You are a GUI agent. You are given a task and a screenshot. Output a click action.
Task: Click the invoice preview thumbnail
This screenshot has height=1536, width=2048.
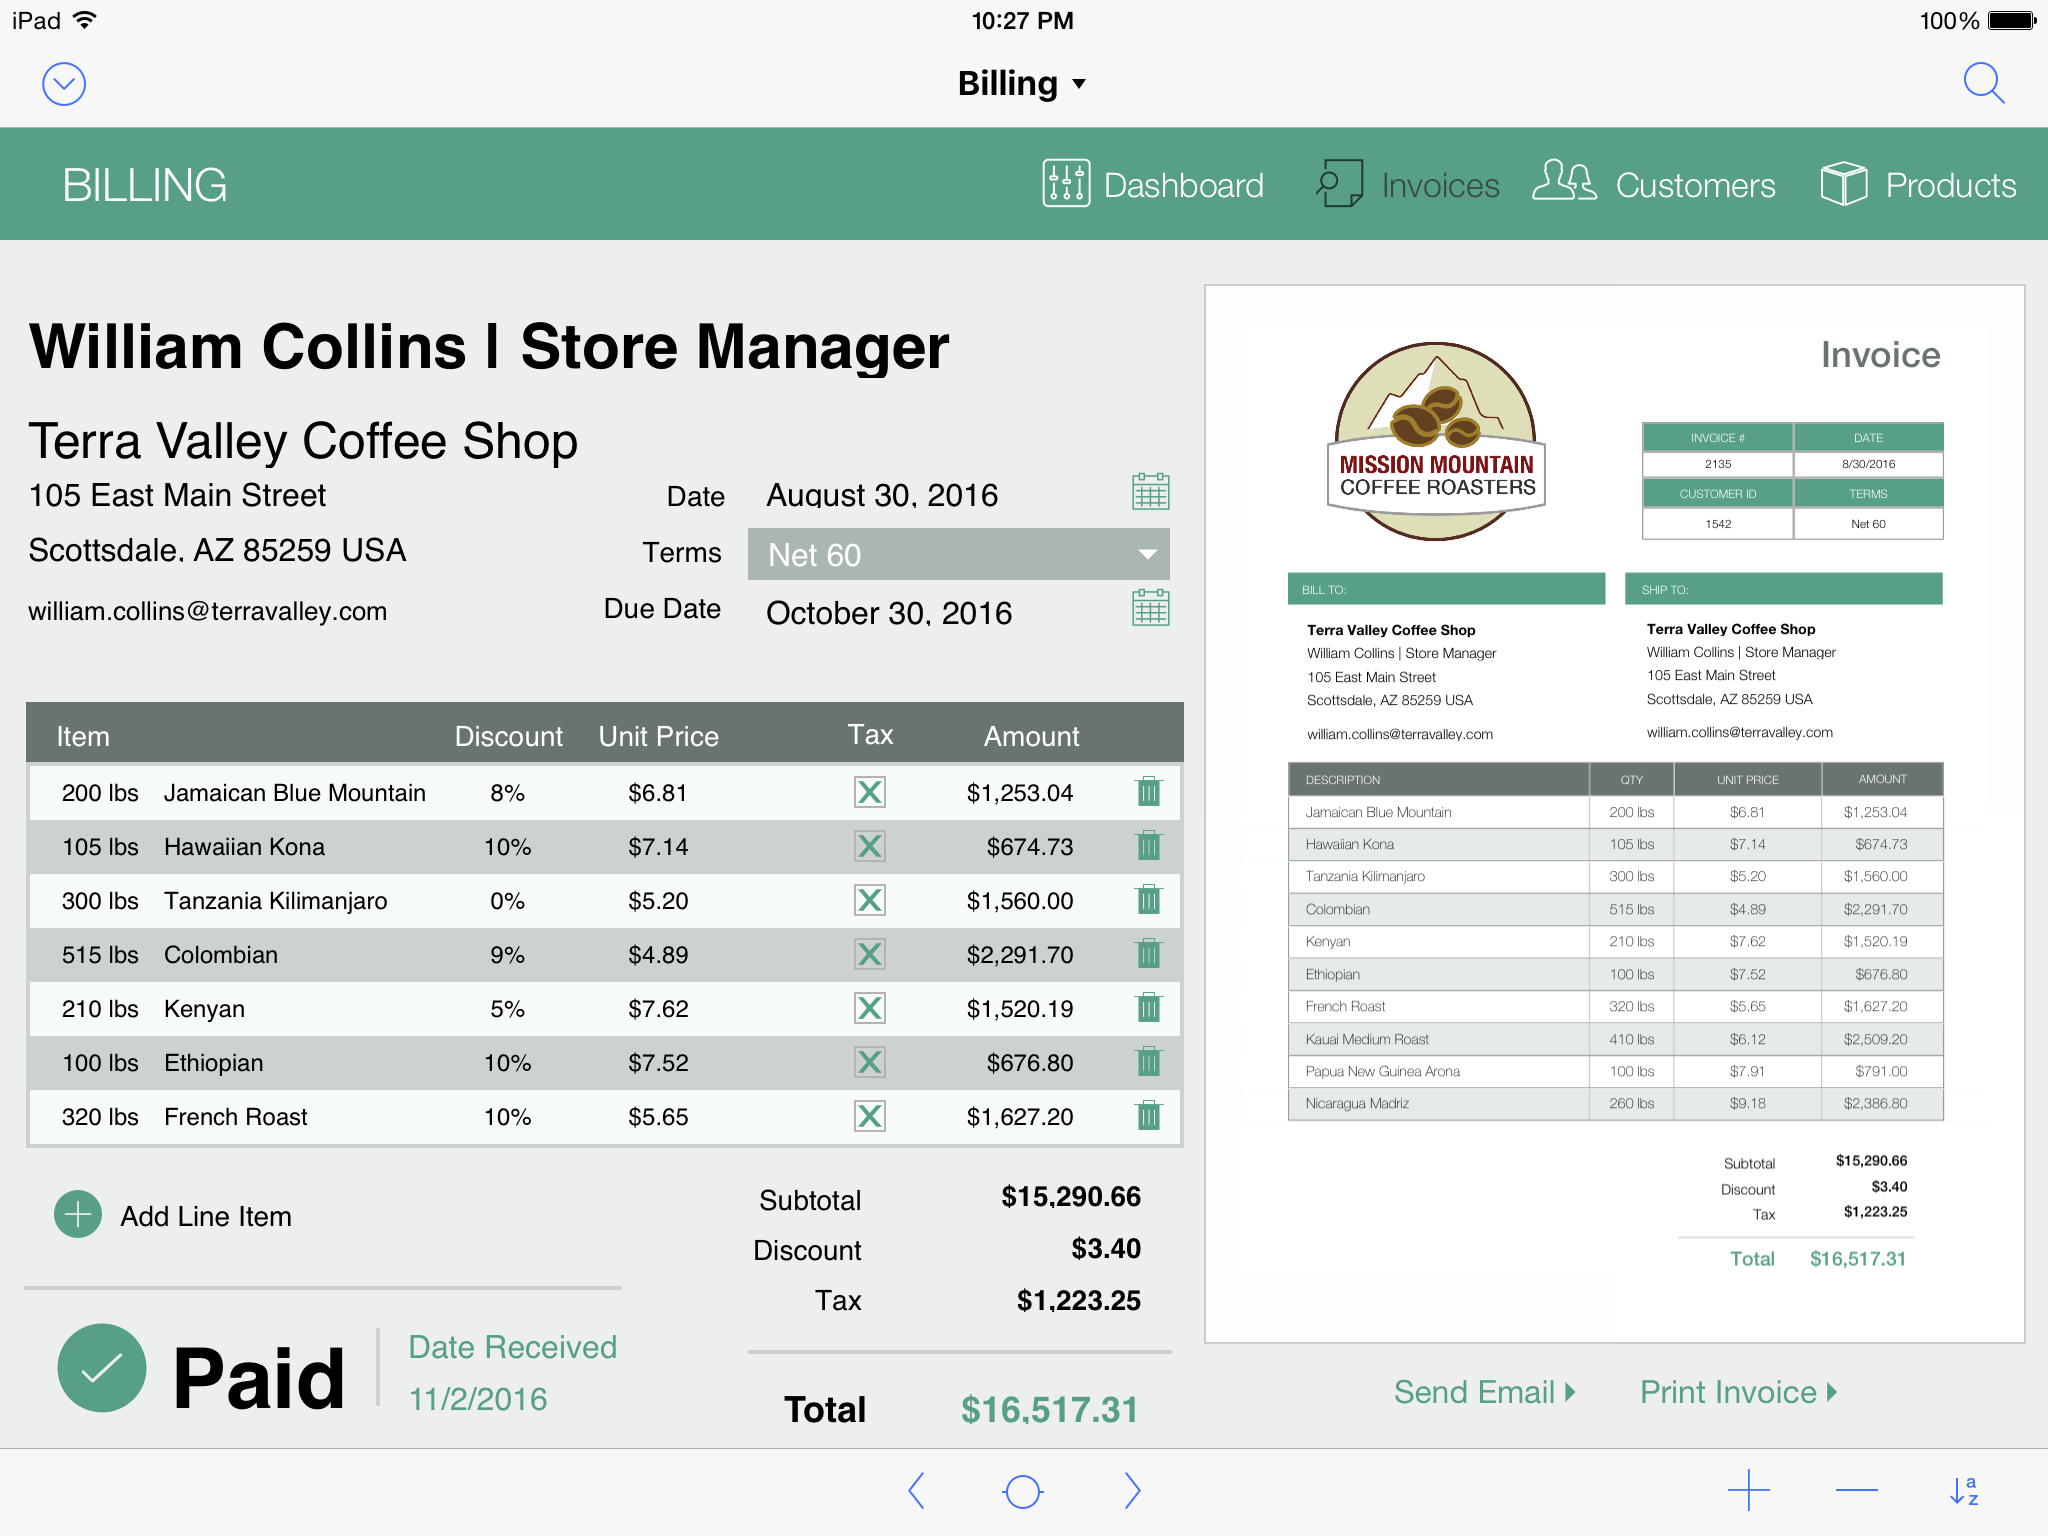pyautogui.click(x=1614, y=813)
